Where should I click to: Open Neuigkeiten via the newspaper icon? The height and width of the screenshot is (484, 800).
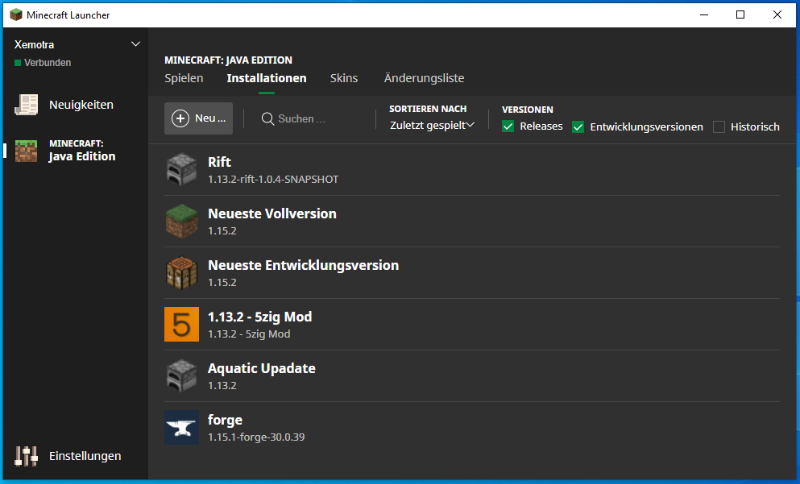pos(26,105)
